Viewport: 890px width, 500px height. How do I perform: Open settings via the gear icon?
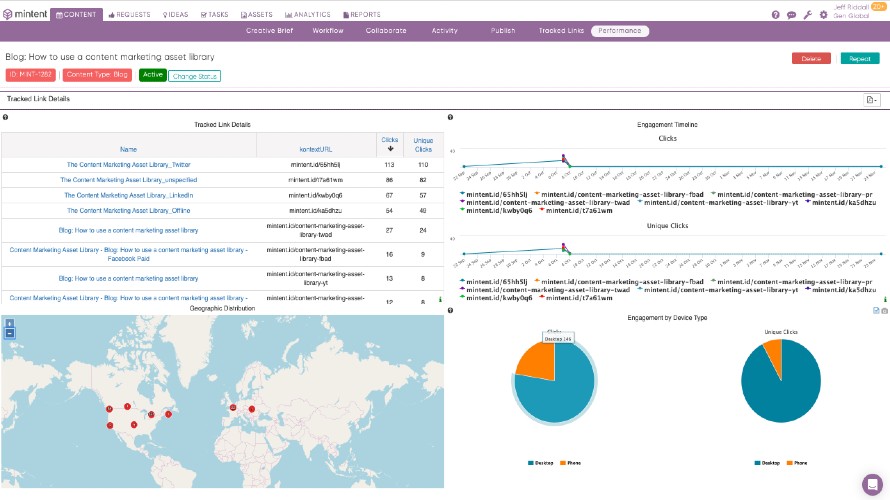pyautogui.click(x=823, y=15)
